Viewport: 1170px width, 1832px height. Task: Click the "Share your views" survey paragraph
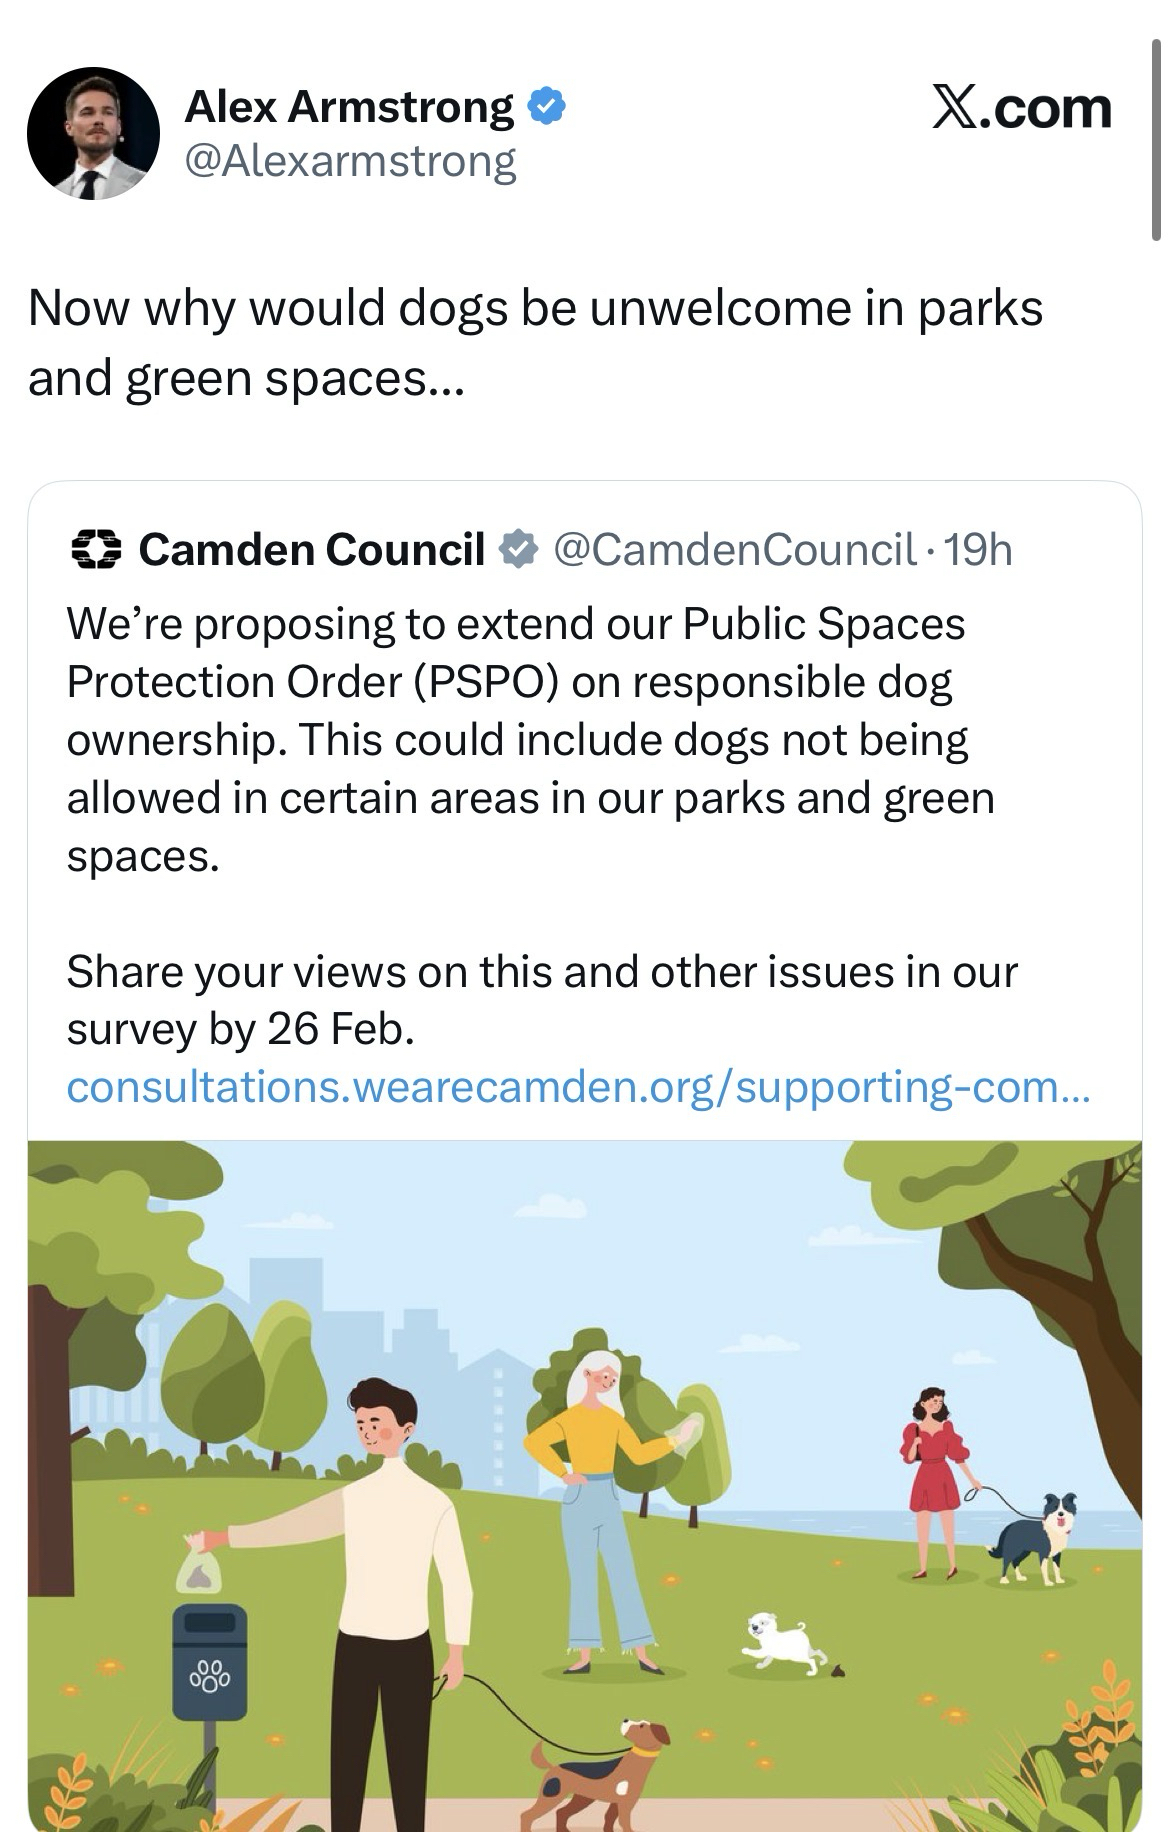tap(541, 999)
